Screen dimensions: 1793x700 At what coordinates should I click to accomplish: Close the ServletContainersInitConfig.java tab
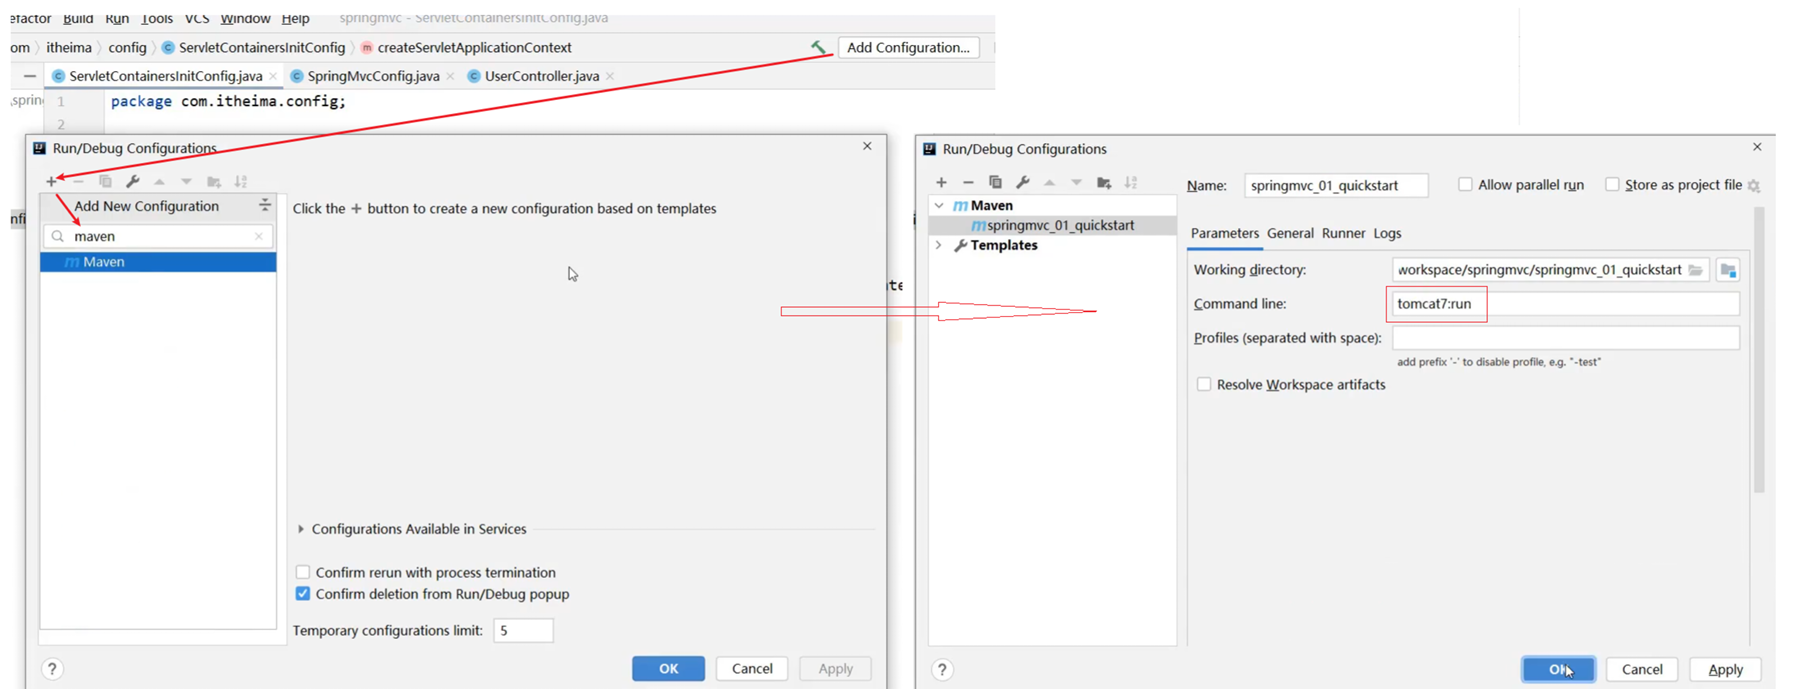coord(273,76)
